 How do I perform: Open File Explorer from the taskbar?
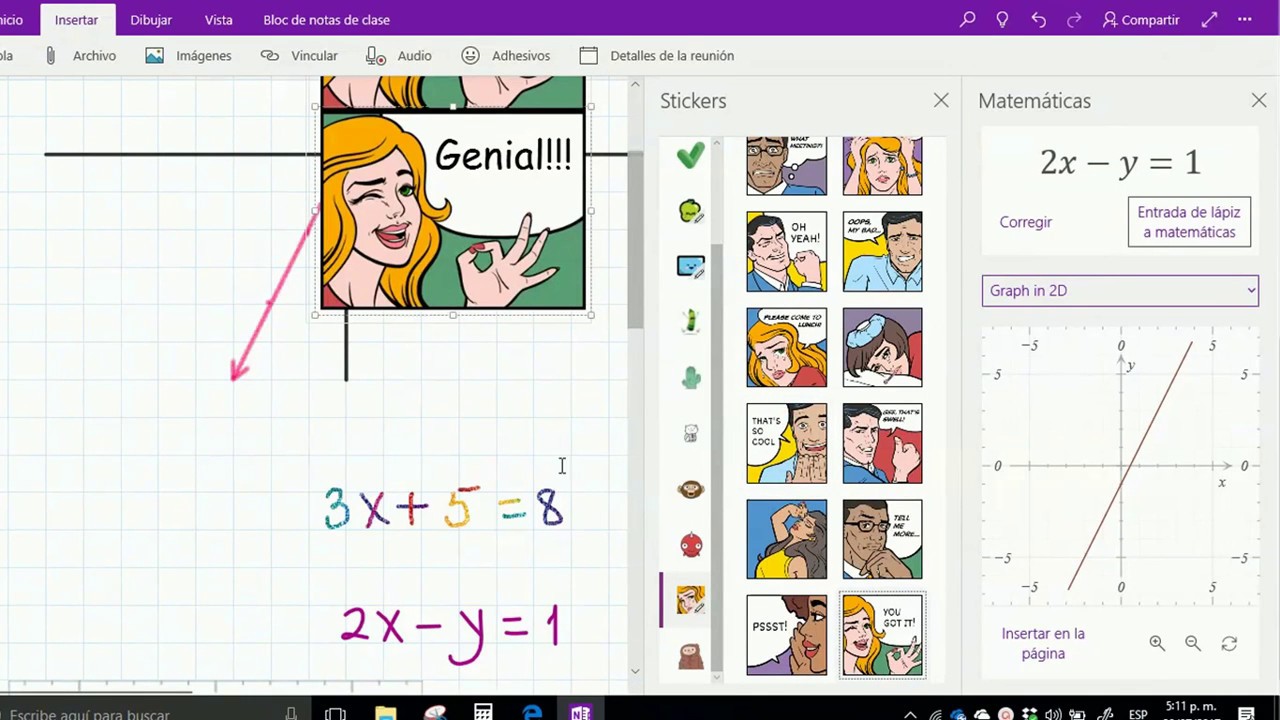385,713
